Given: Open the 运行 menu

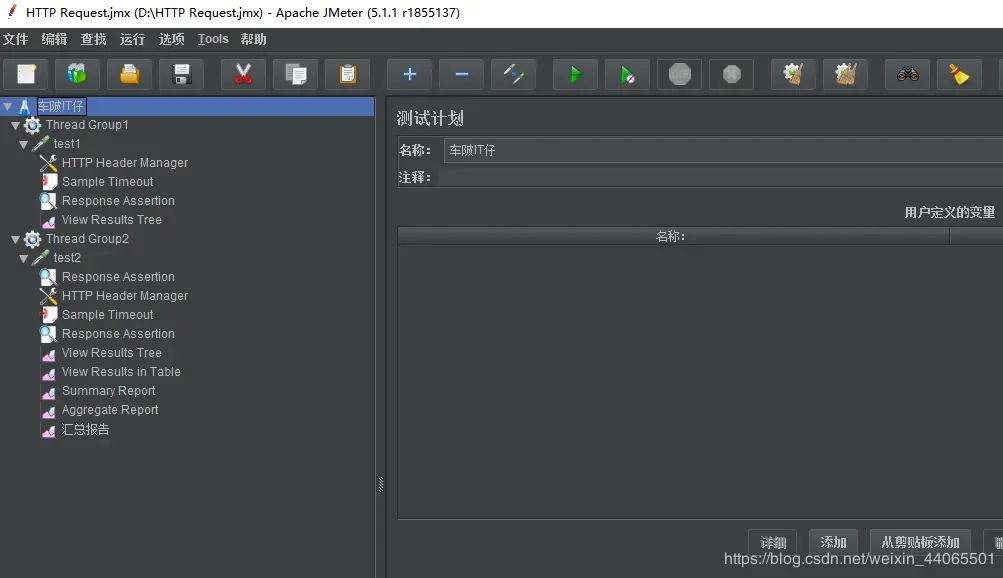Looking at the screenshot, I should click(132, 39).
